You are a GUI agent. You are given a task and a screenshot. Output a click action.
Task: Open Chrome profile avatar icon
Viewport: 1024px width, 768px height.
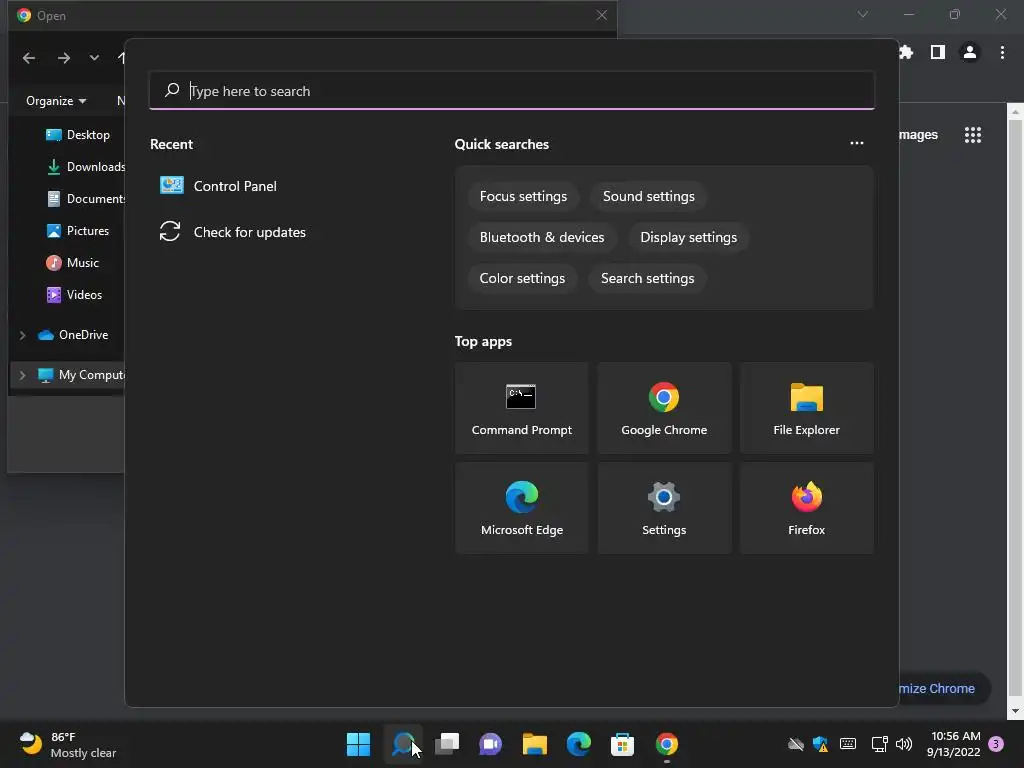click(x=970, y=52)
